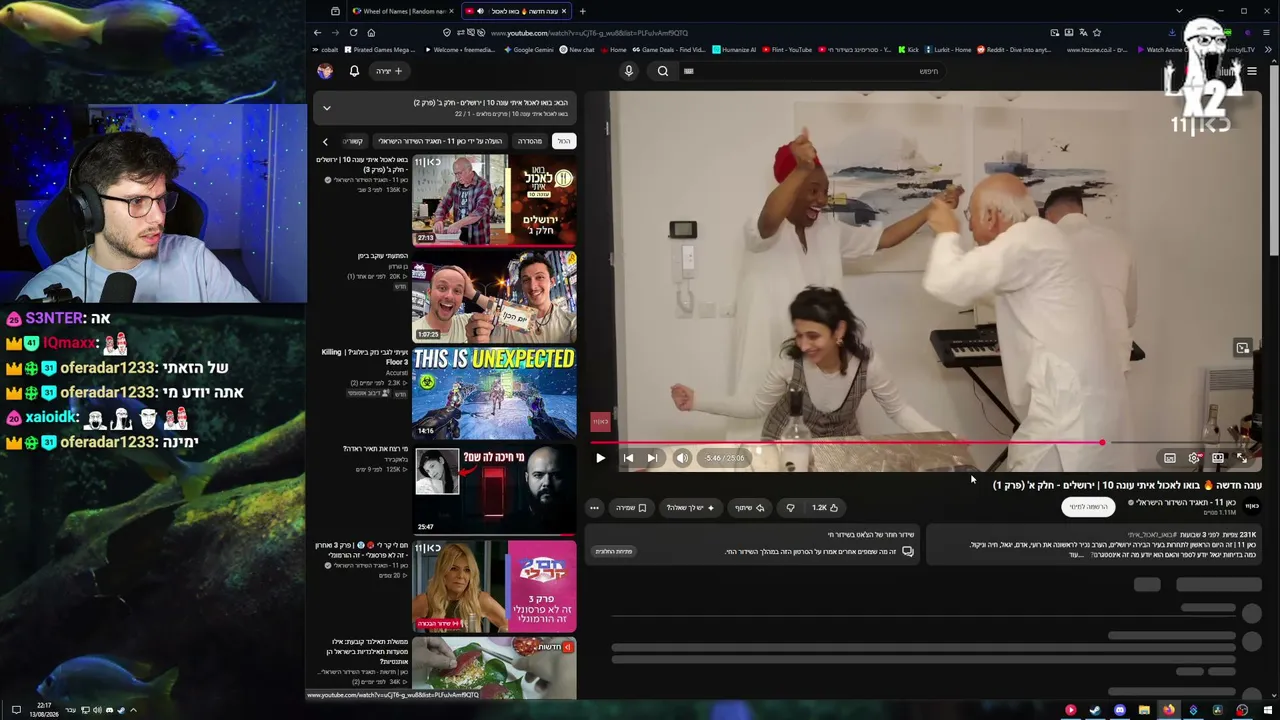Go to the browser home page
This screenshot has height=720, width=1280.
coord(371,32)
